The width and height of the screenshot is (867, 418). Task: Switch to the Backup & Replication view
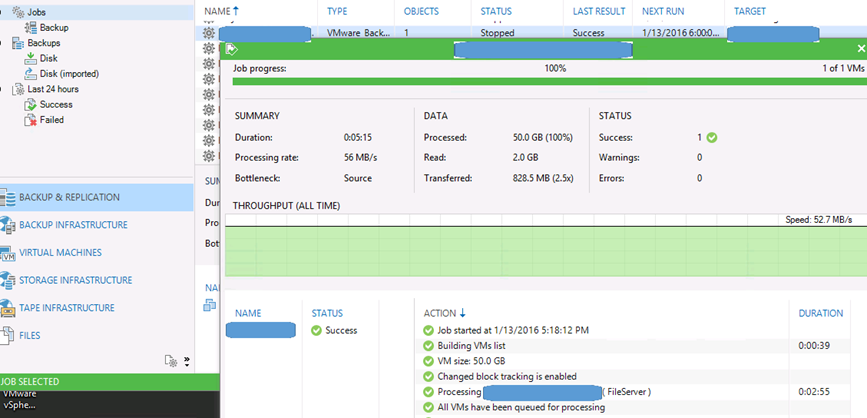[69, 197]
